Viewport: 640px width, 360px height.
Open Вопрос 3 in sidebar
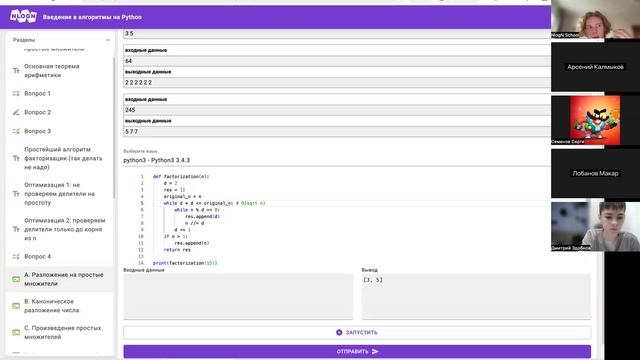38,131
